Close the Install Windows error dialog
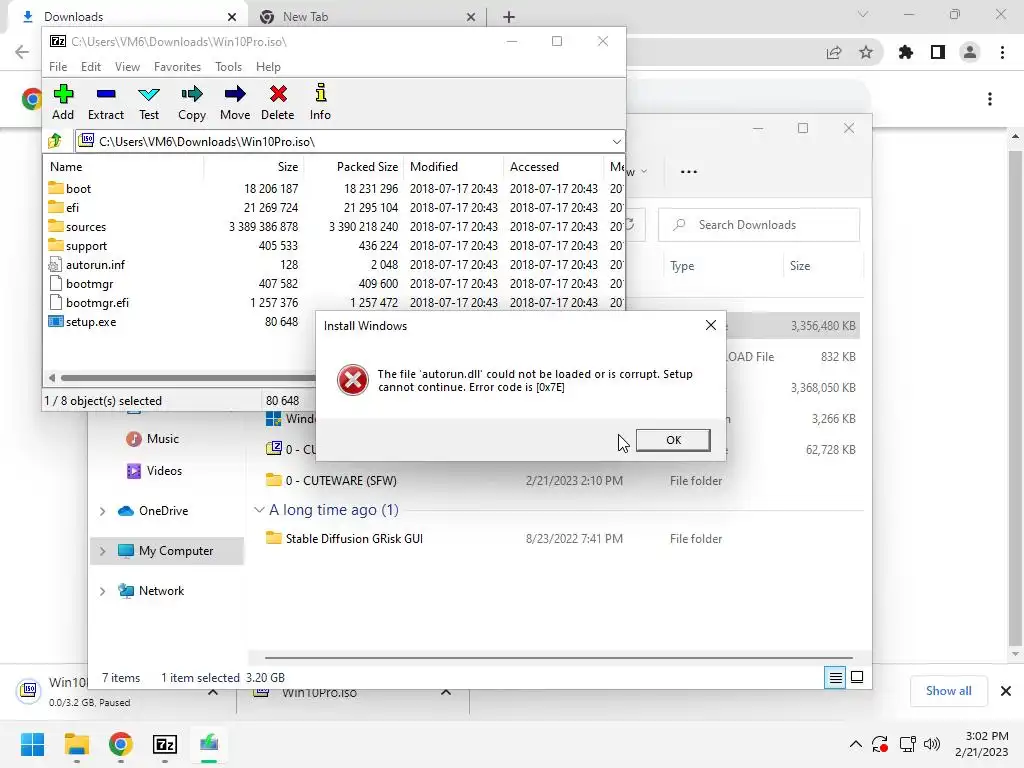 [711, 325]
